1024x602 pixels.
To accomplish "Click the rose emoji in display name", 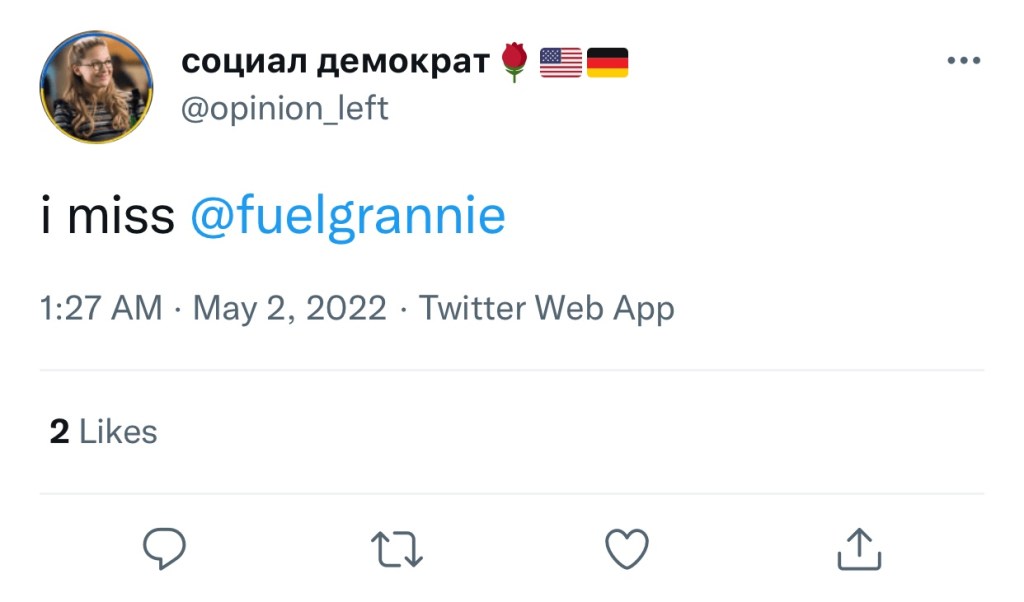I will 514,62.
